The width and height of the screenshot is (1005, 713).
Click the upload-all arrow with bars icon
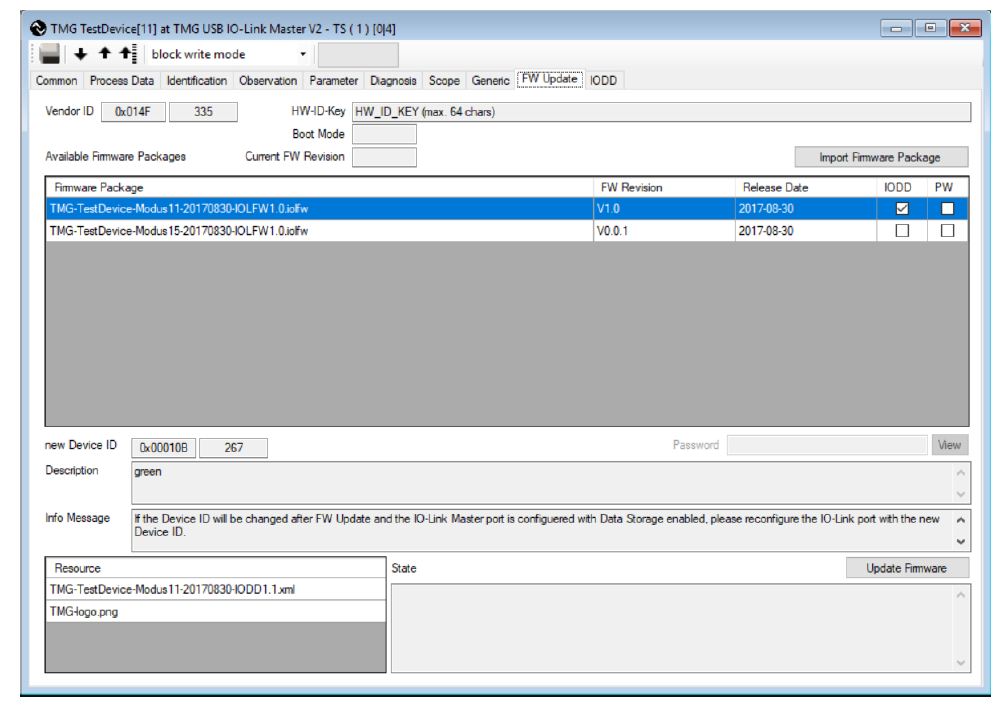pyautogui.click(x=126, y=54)
